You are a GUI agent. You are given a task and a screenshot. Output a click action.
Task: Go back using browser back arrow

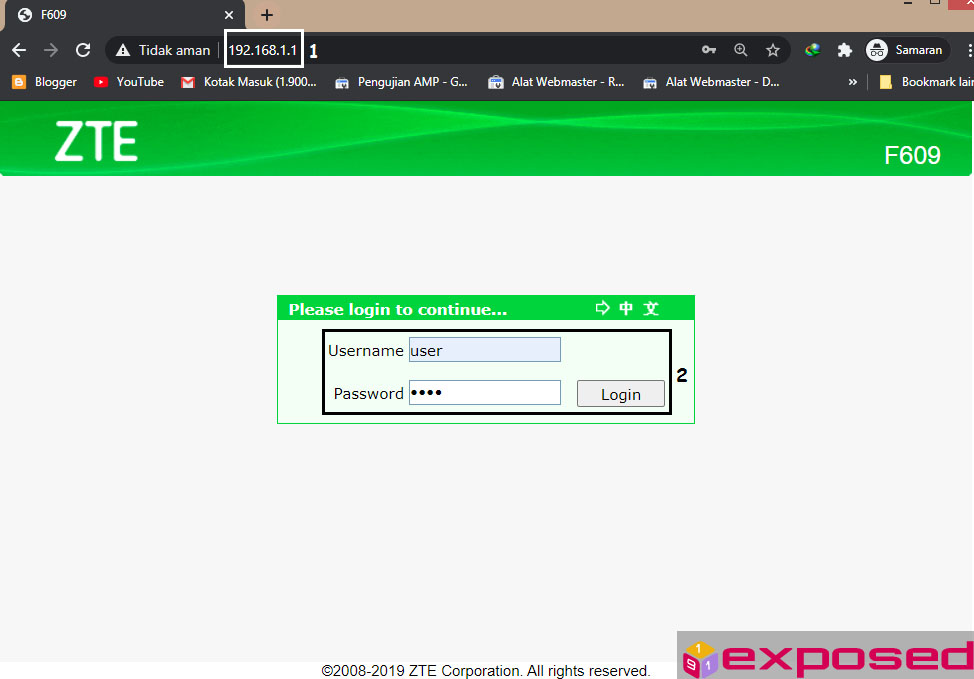click(19, 50)
